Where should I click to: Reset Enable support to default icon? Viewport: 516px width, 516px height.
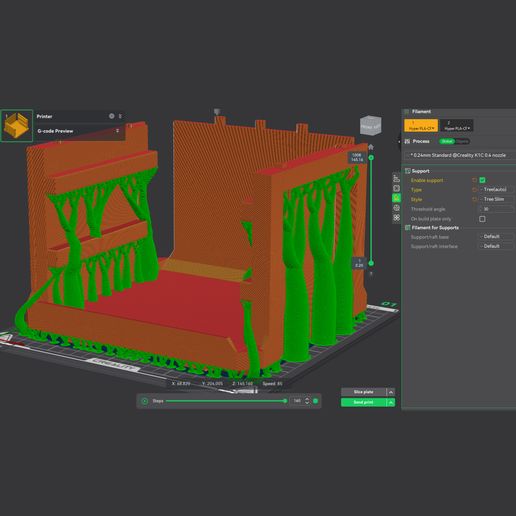tap(474, 180)
